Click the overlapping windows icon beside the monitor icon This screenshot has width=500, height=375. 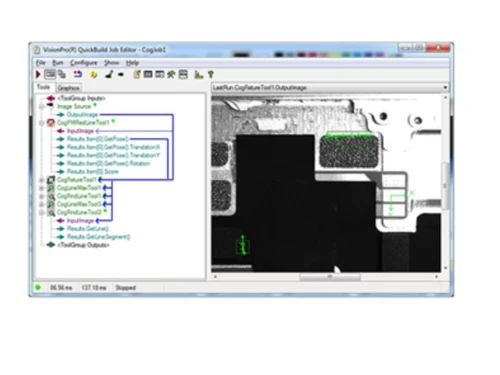62,74
